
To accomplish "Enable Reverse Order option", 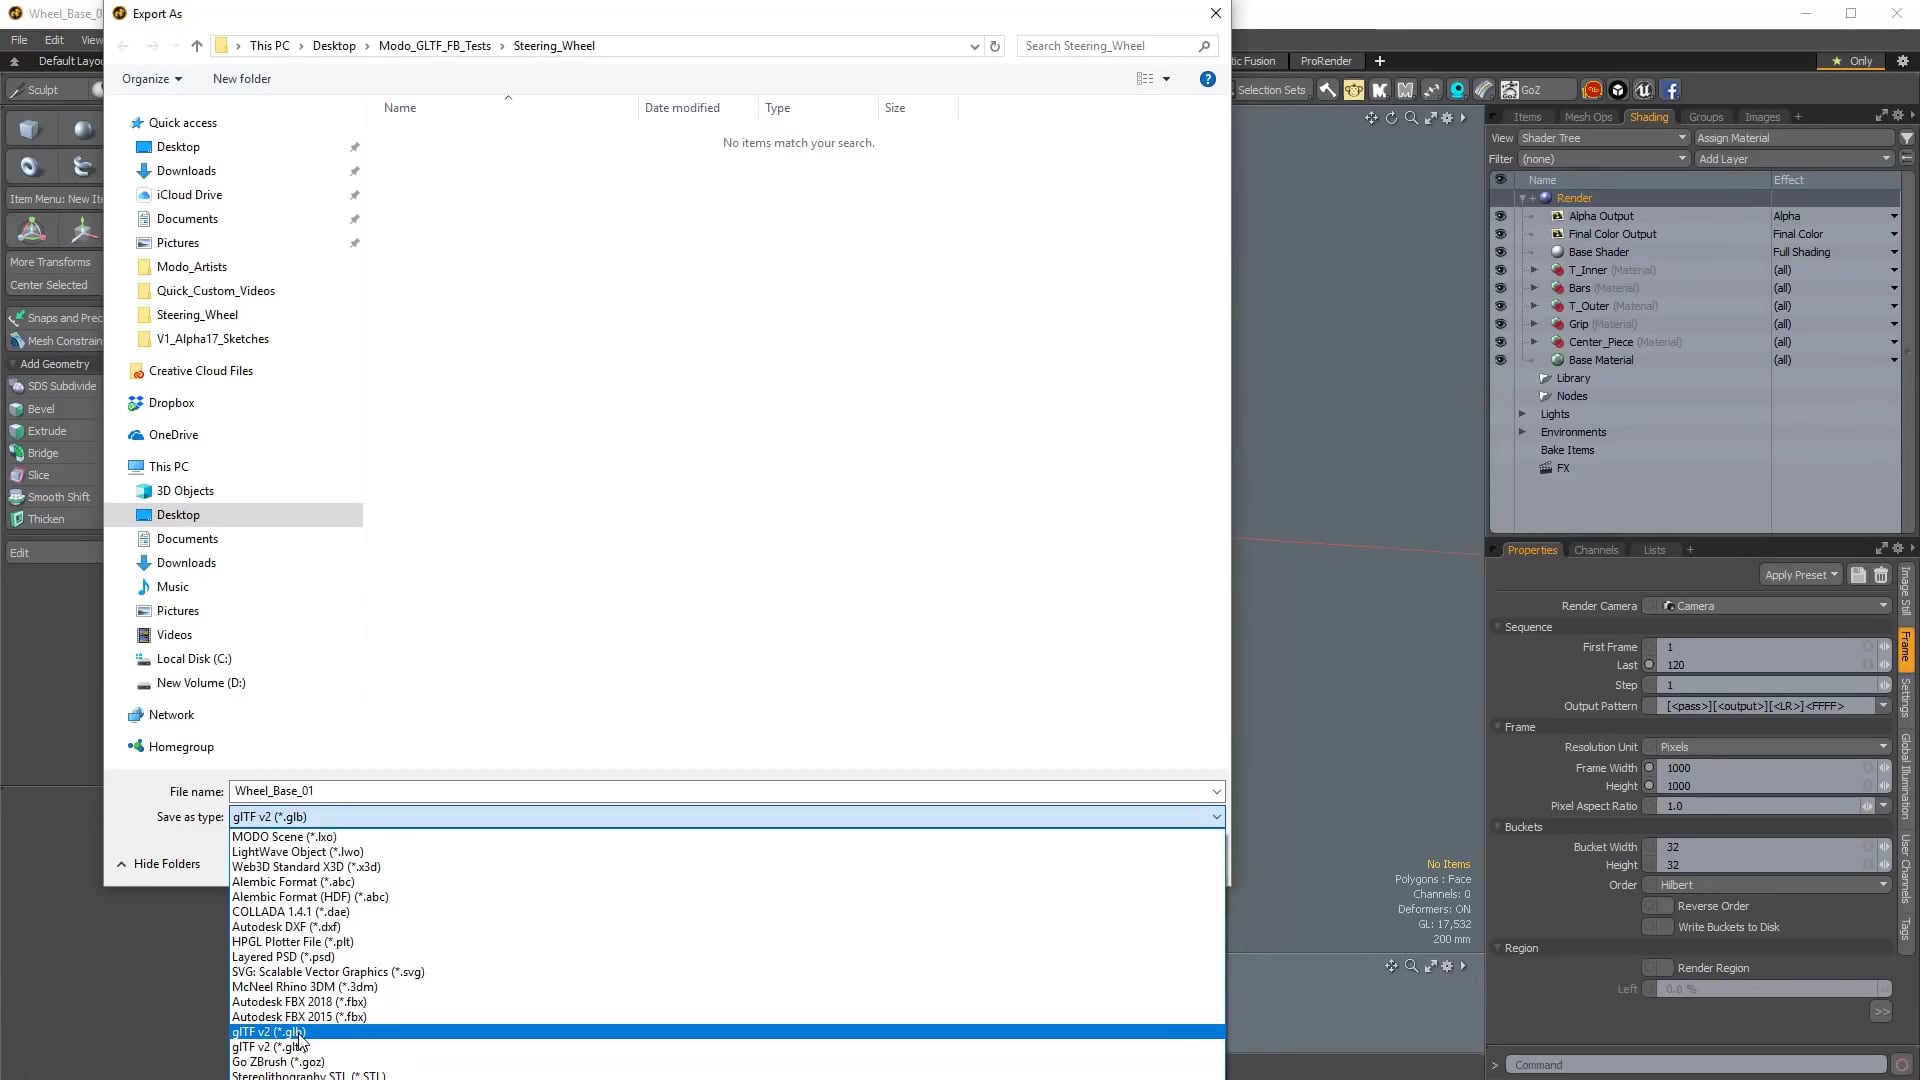I will (x=1658, y=906).
